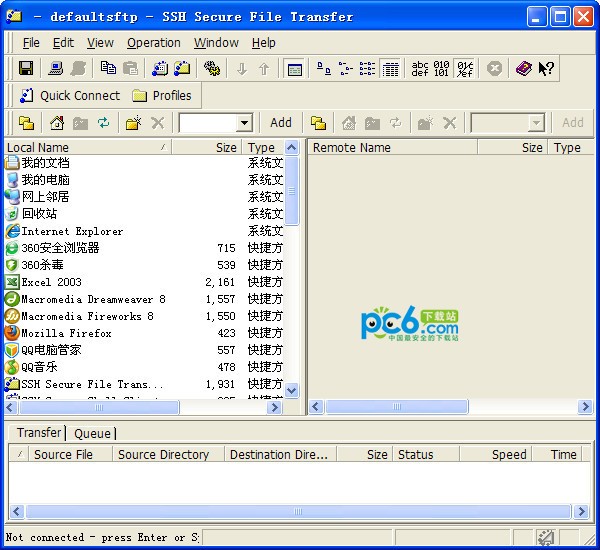Select ASCII transfer mode (abc def)
This screenshot has width=600, height=550.
point(420,68)
